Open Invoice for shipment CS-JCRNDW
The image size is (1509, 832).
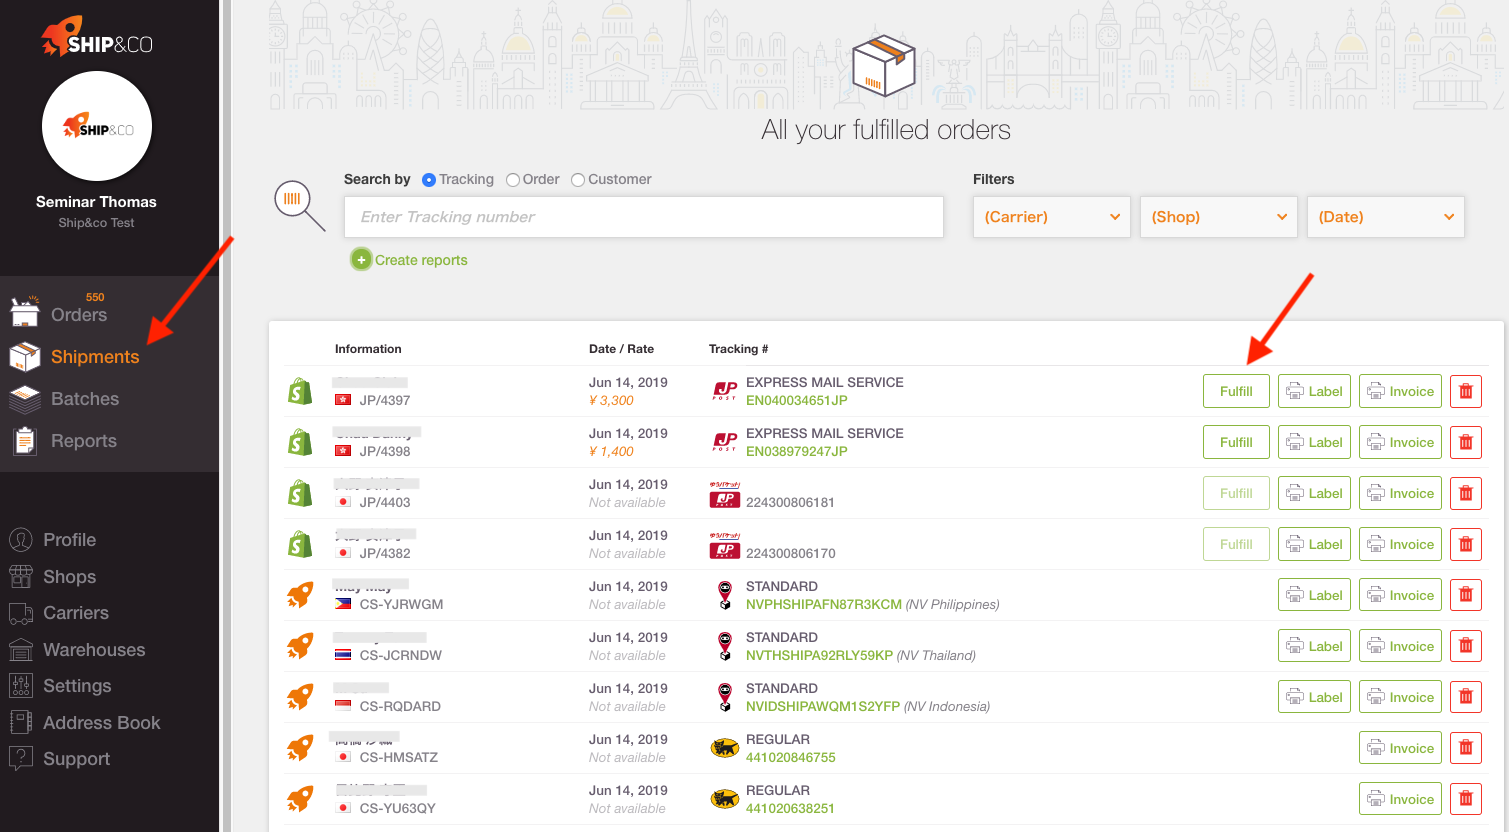(x=1400, y=646)
